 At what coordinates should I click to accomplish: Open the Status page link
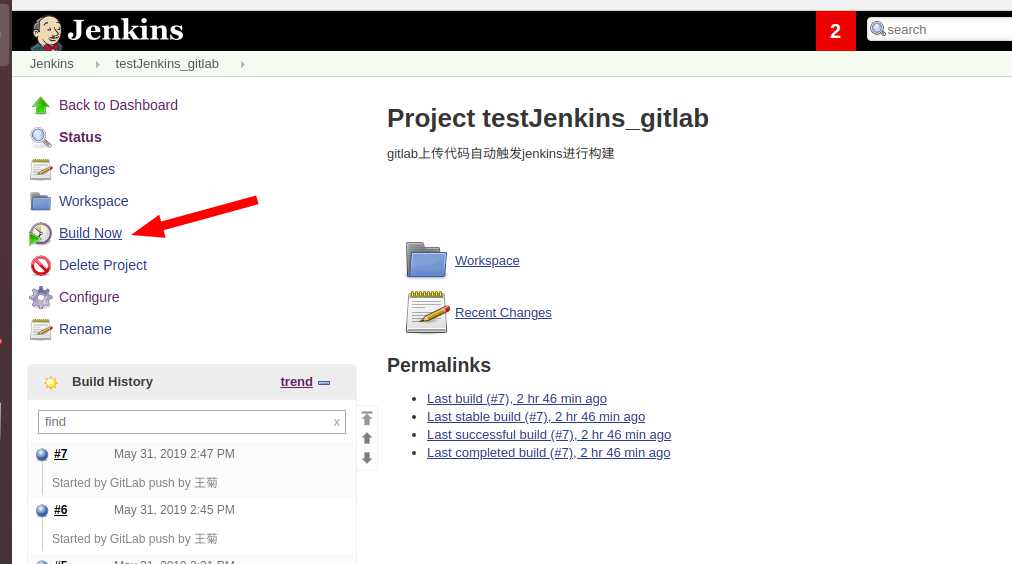tap(80, 137)
